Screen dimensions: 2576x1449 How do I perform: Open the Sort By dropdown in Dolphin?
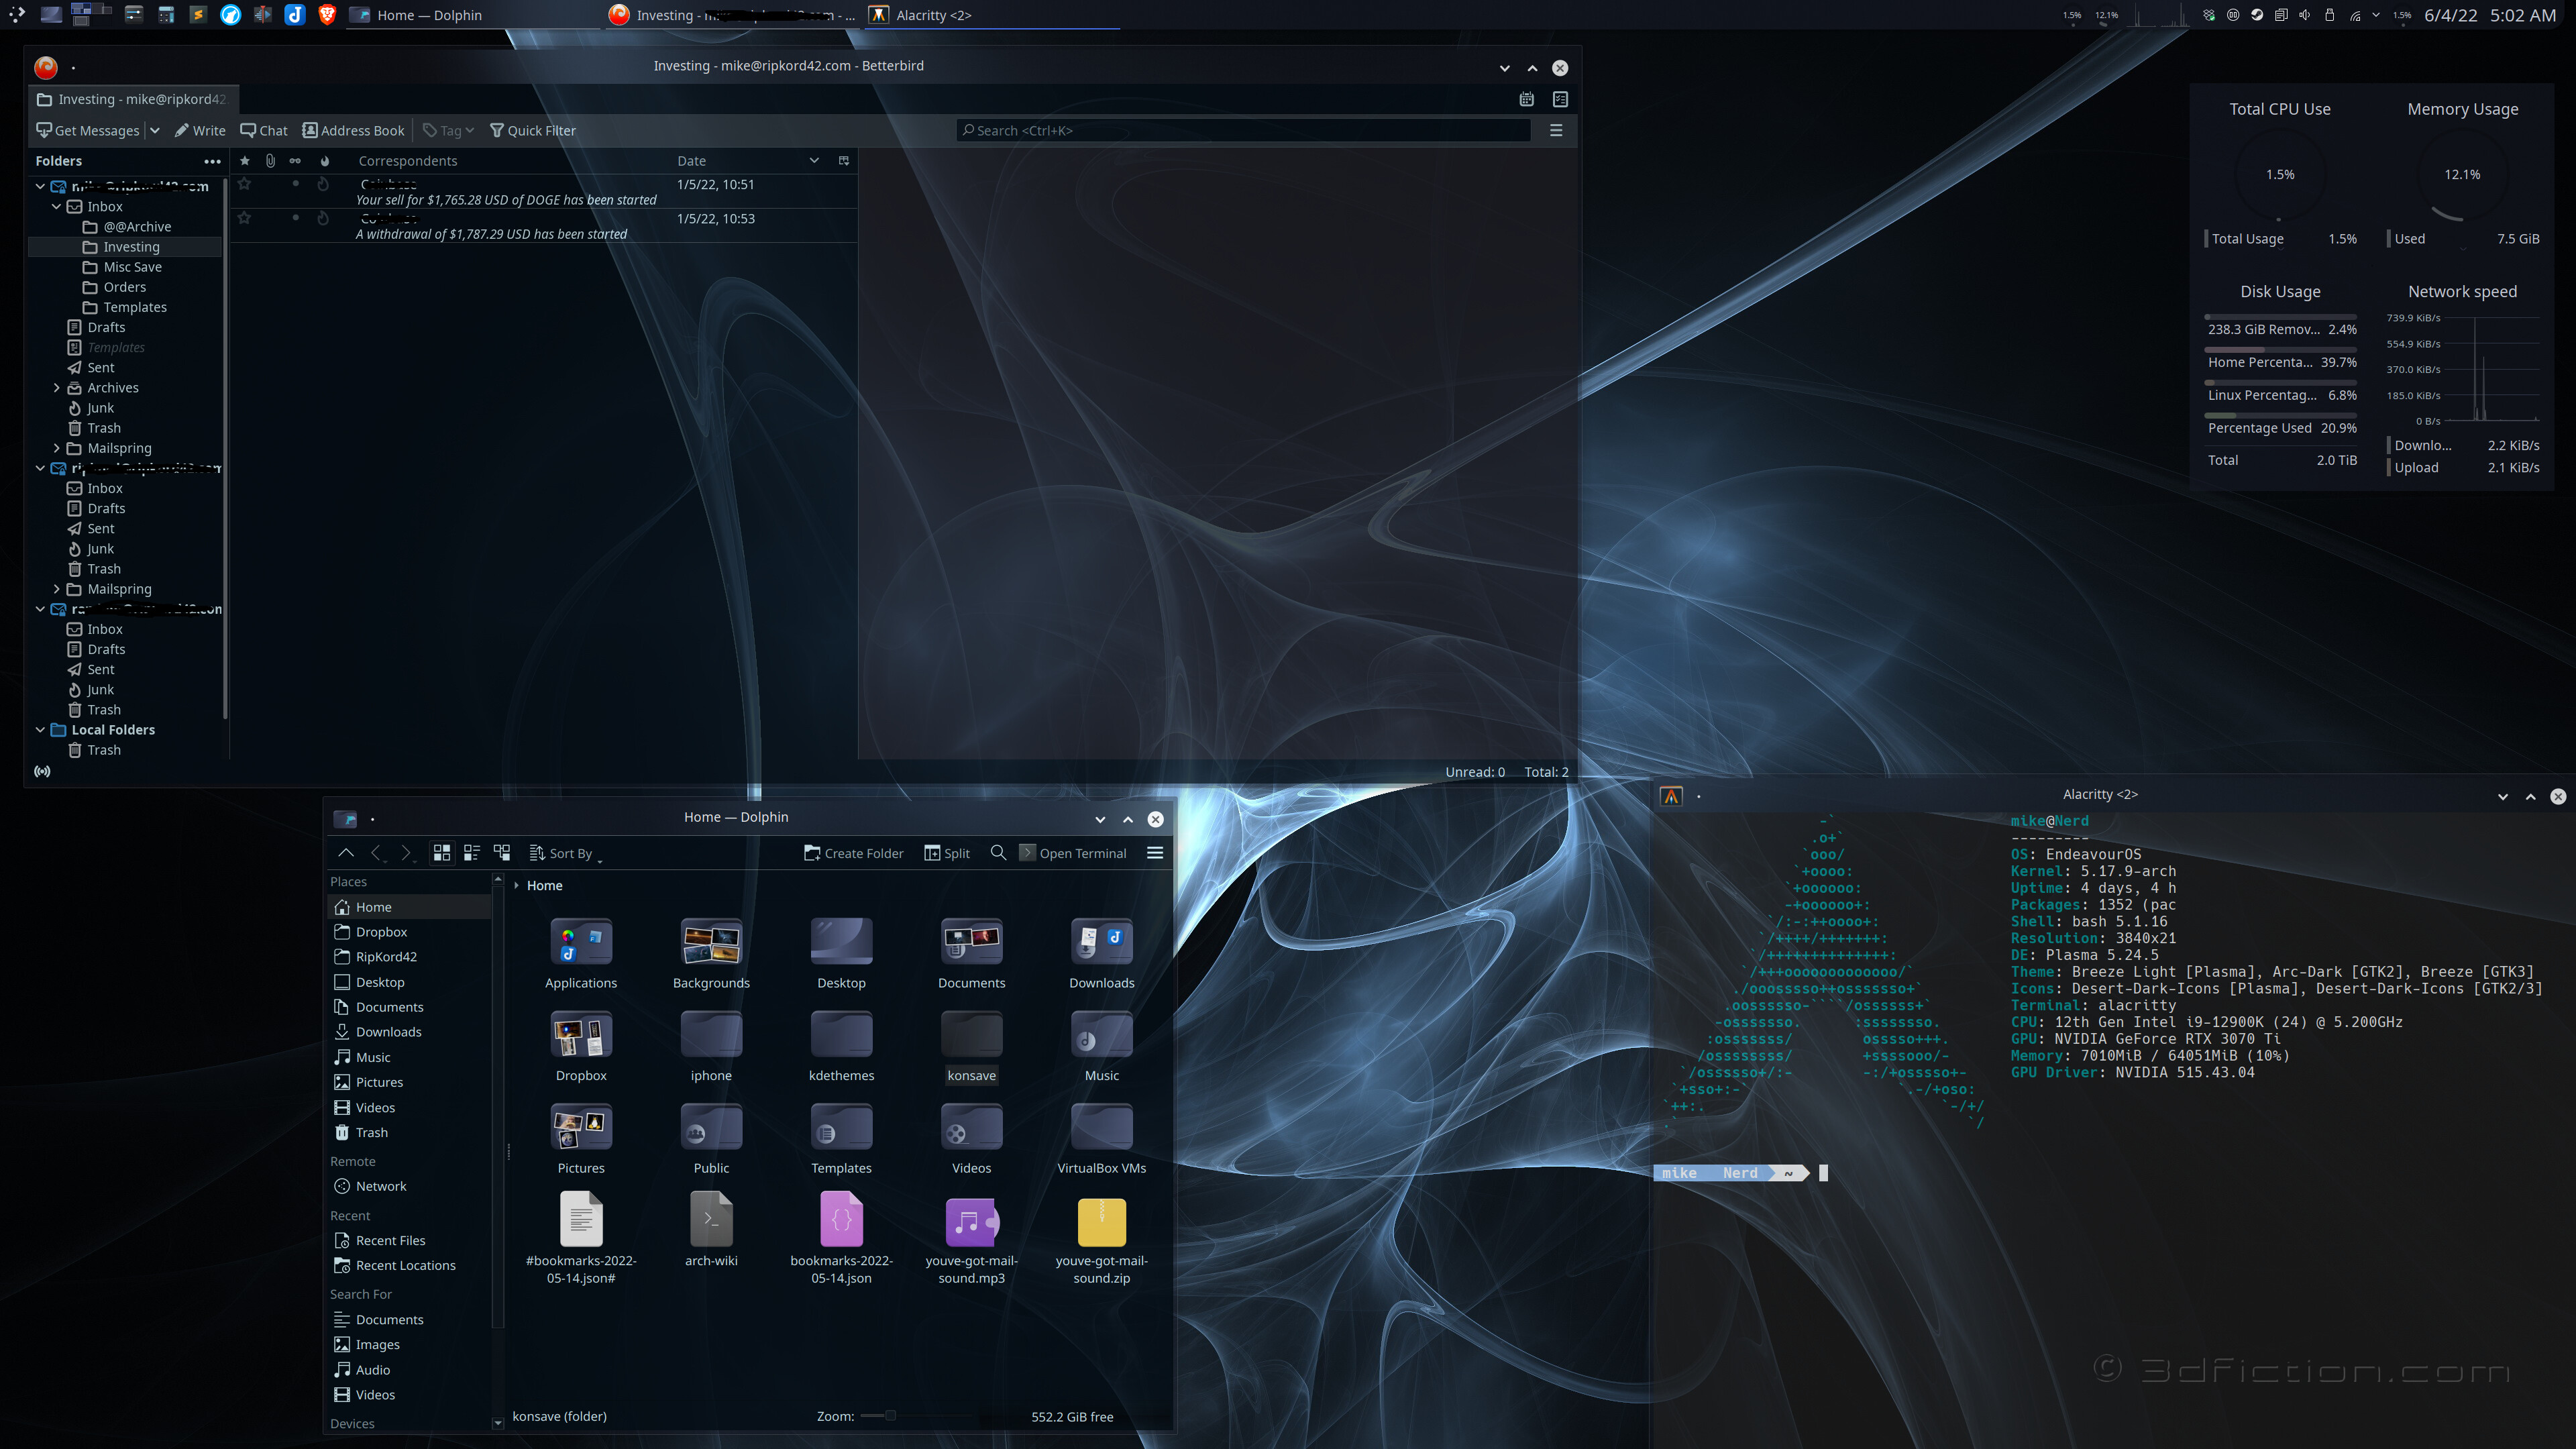[x=565, y=853]
